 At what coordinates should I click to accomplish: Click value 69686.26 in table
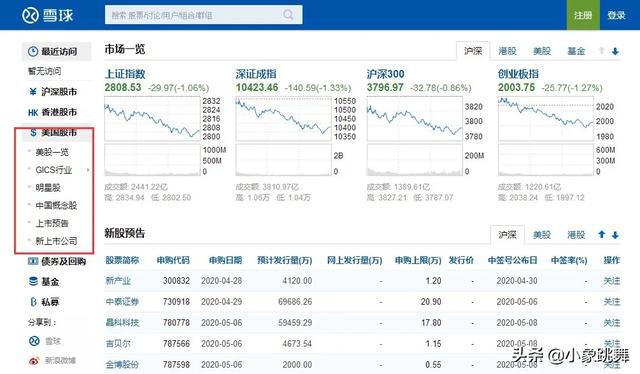[x=295, y=302]
